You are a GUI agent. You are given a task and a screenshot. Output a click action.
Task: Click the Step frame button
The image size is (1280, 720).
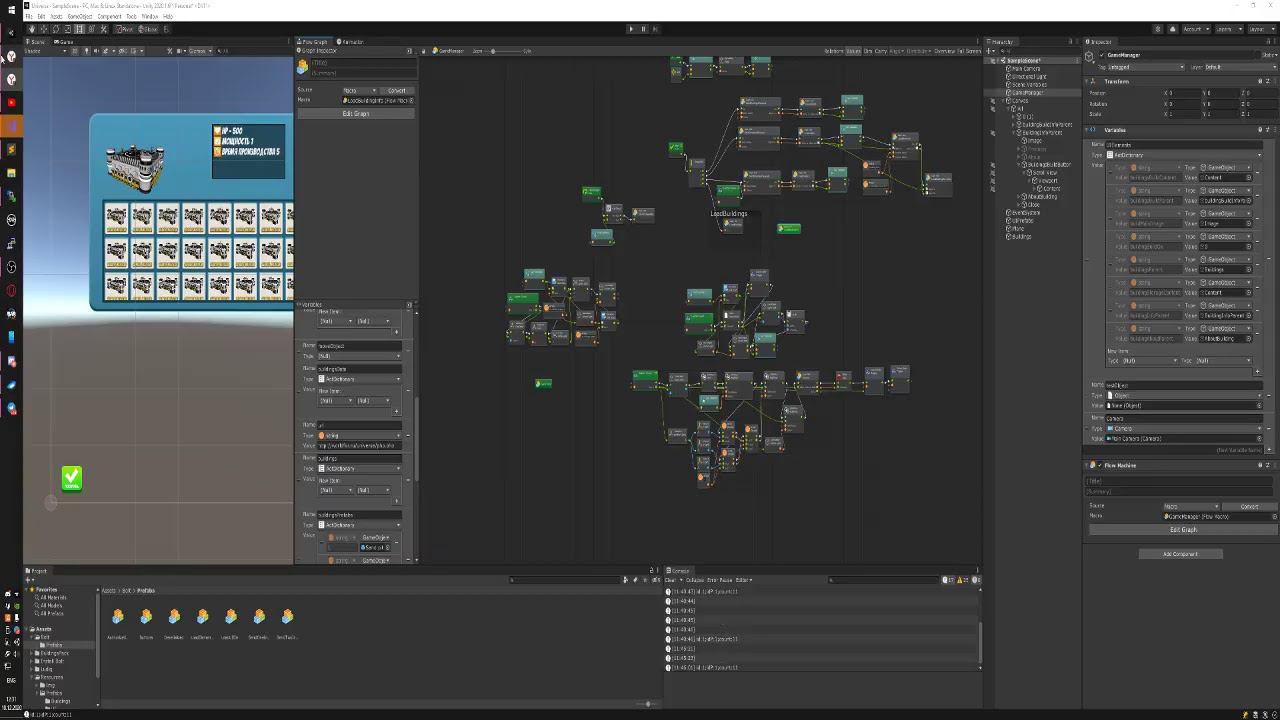pyautogui.click(x=655, y=29)
